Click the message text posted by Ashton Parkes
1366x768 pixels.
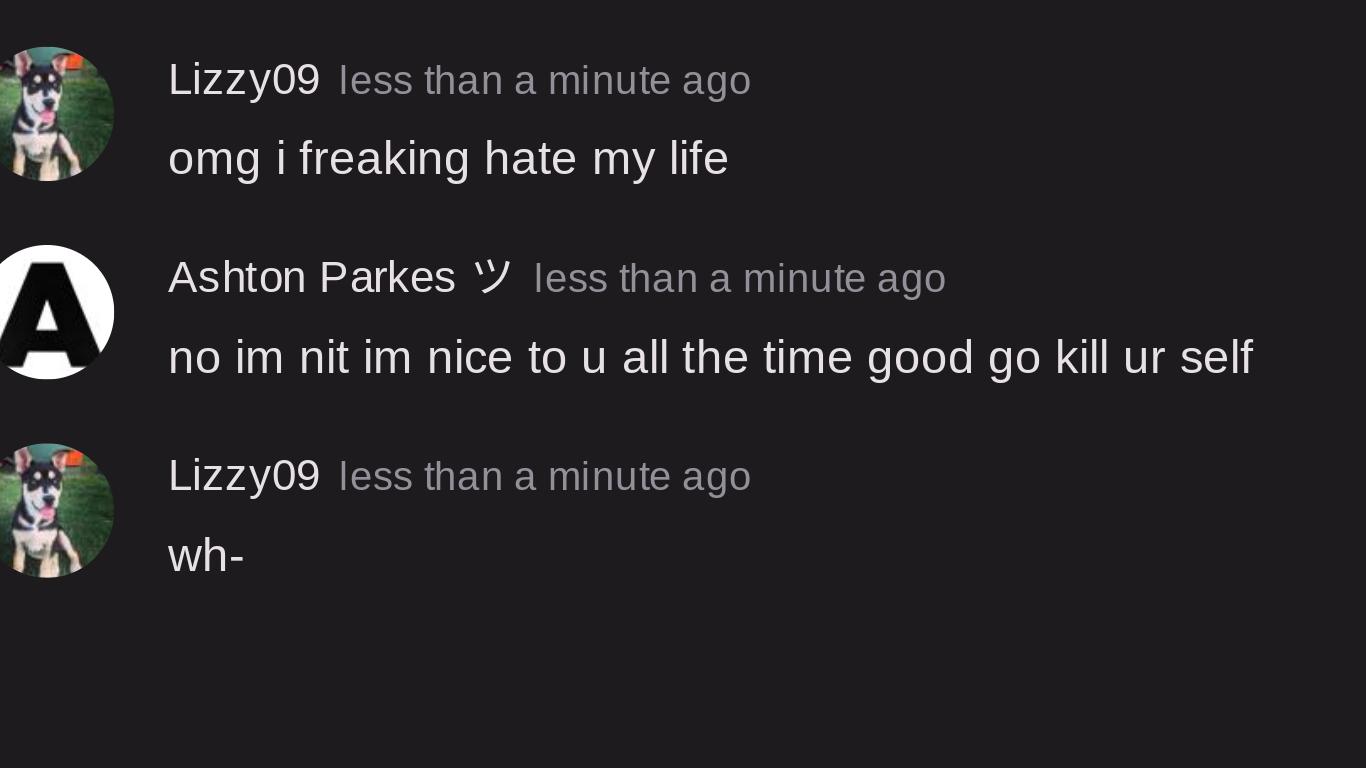pos(710,357)
